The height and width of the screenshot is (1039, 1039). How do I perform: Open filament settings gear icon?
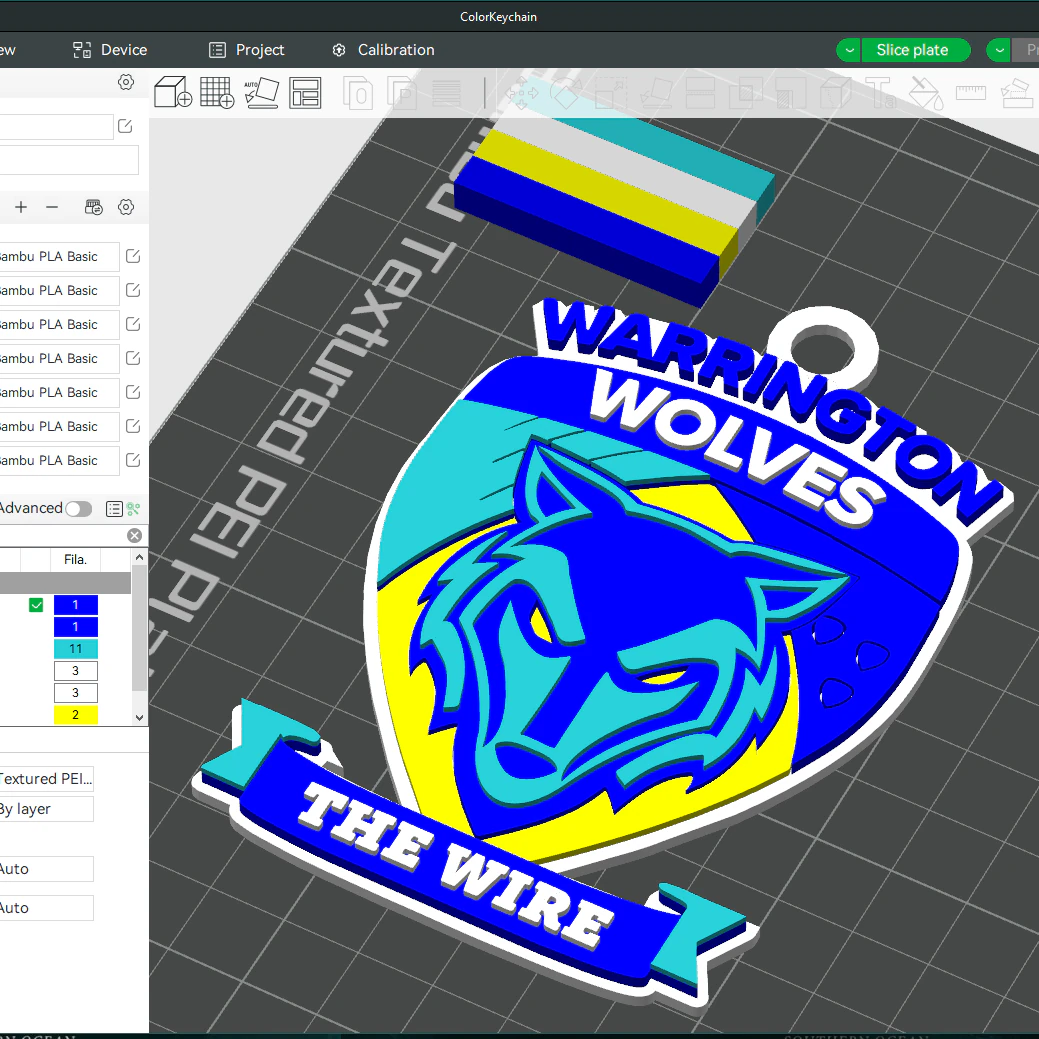tap(126, 207)
